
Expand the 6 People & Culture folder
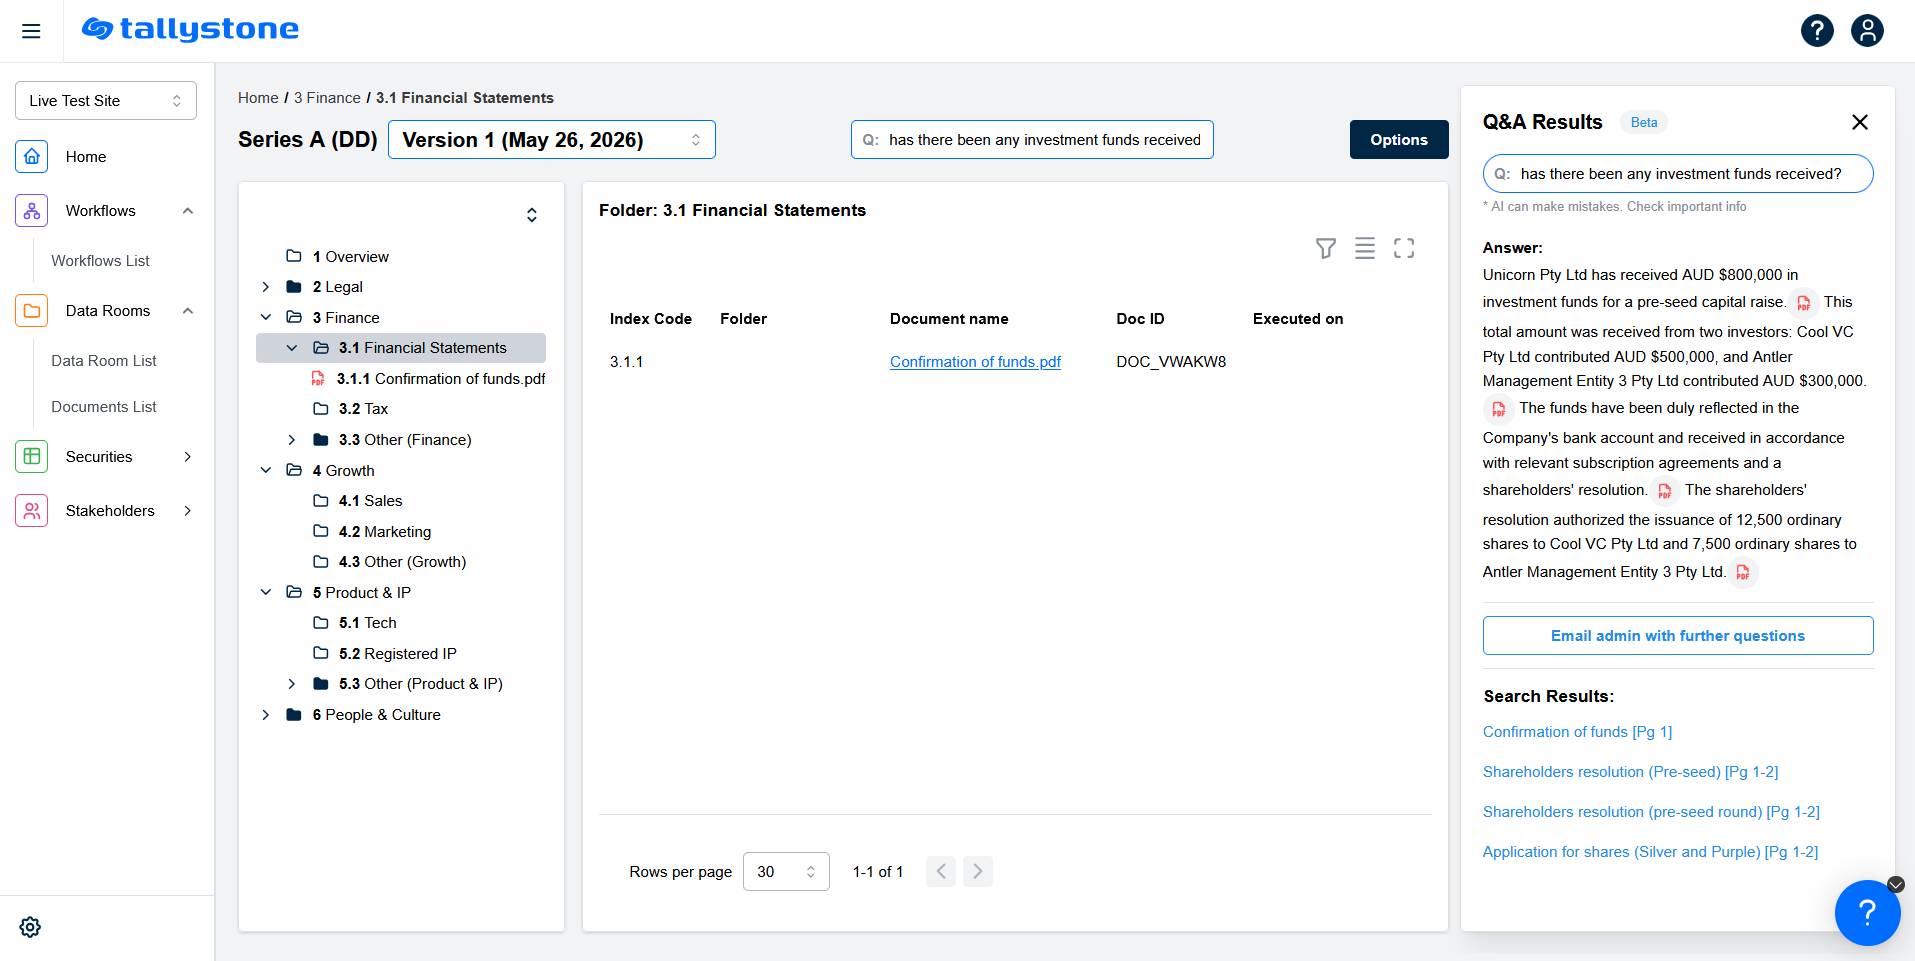pyautogui.click(x=266, y=715)
